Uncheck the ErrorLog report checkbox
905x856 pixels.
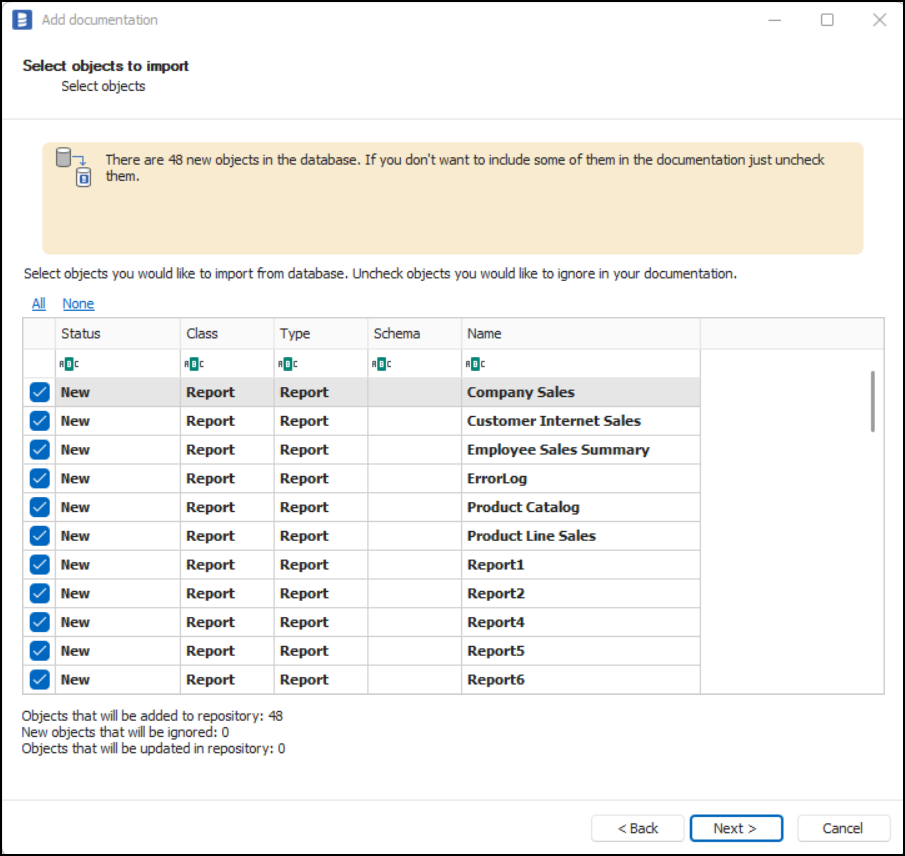click(x=39, y=479)
